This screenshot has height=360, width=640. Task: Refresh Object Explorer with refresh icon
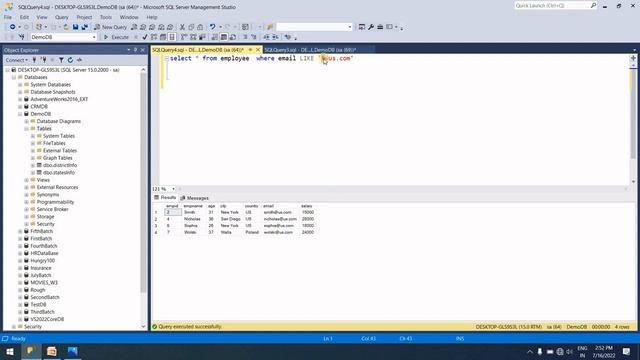(x=70, y=60)
